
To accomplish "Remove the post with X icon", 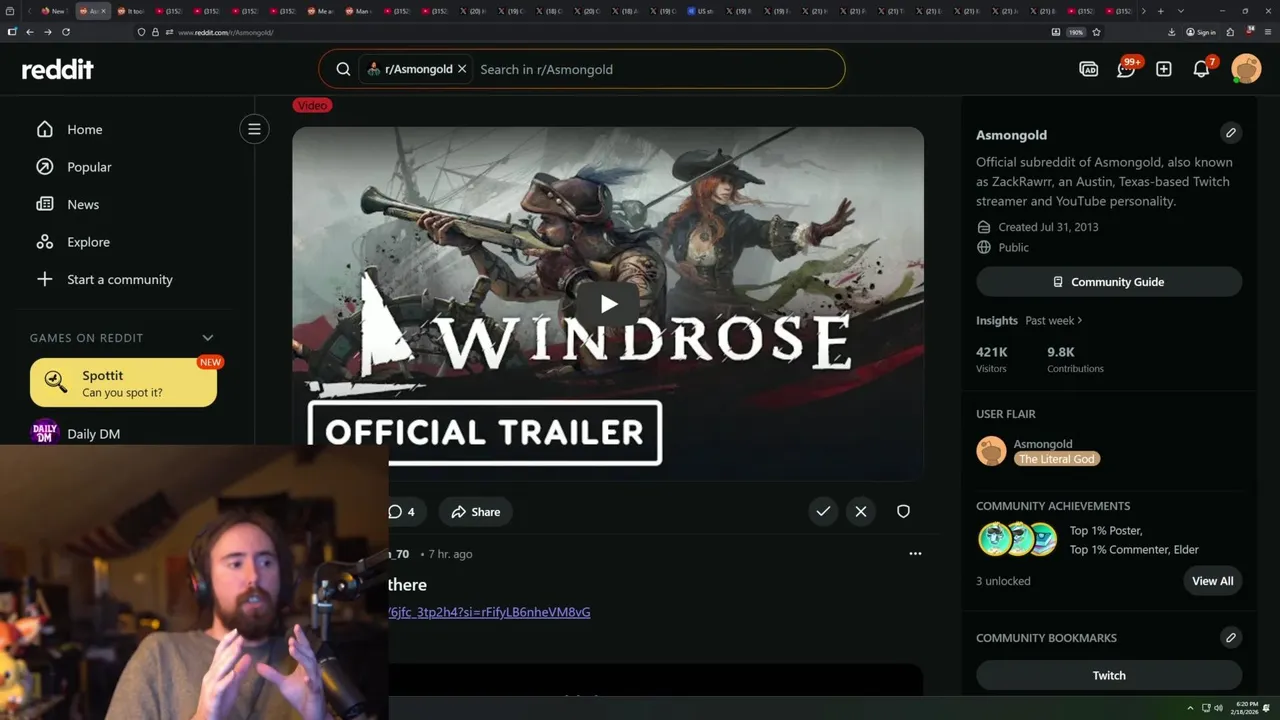I will click(x=861, y=511).
